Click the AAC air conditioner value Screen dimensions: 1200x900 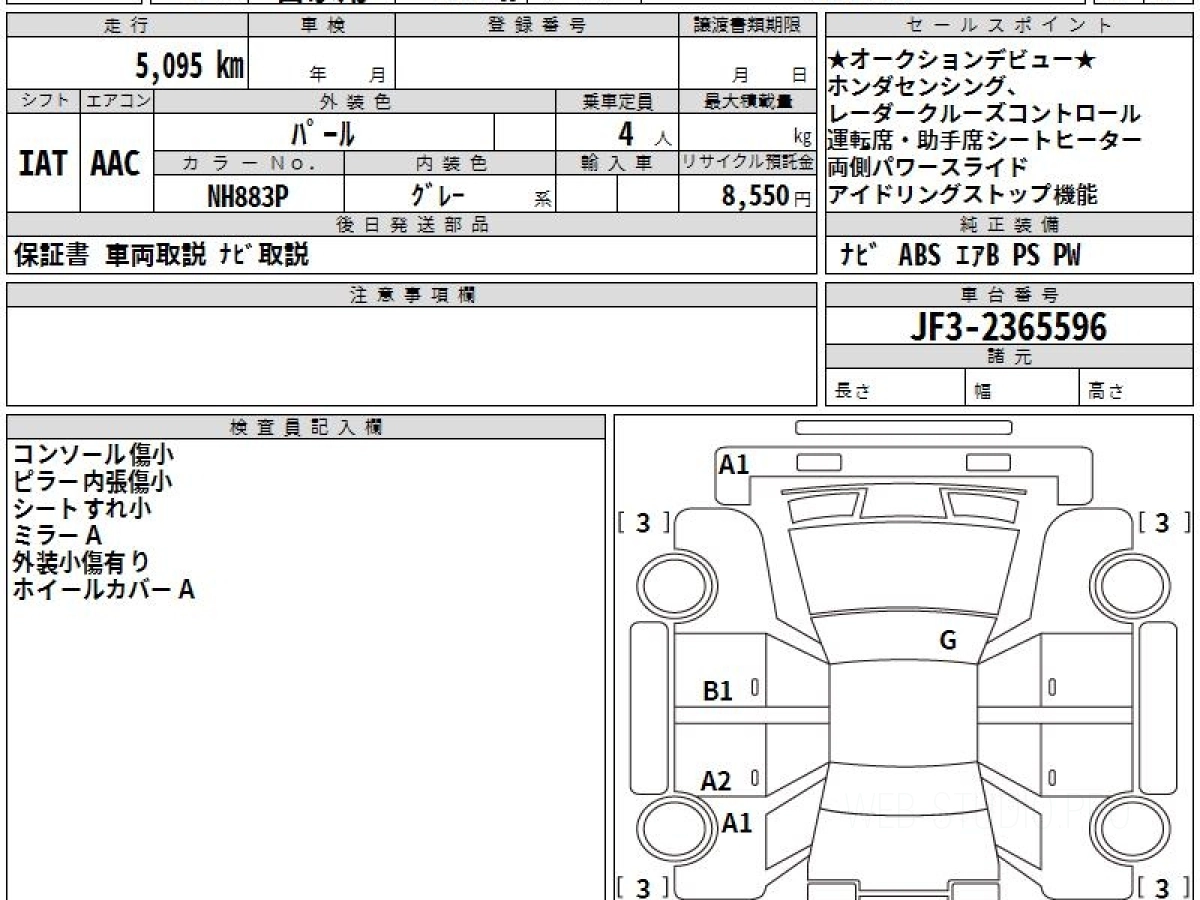click(x=116, y=163)
